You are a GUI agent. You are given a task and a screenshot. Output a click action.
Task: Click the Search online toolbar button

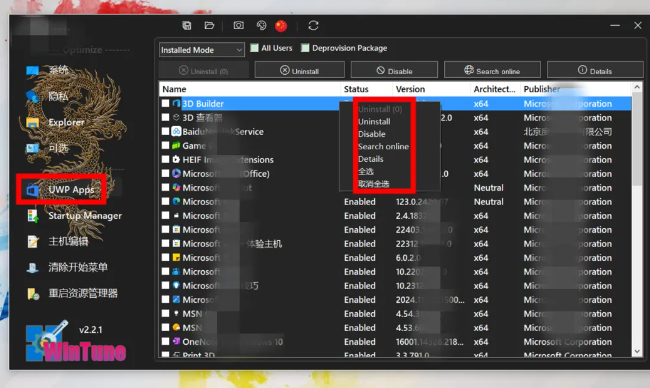492,70
